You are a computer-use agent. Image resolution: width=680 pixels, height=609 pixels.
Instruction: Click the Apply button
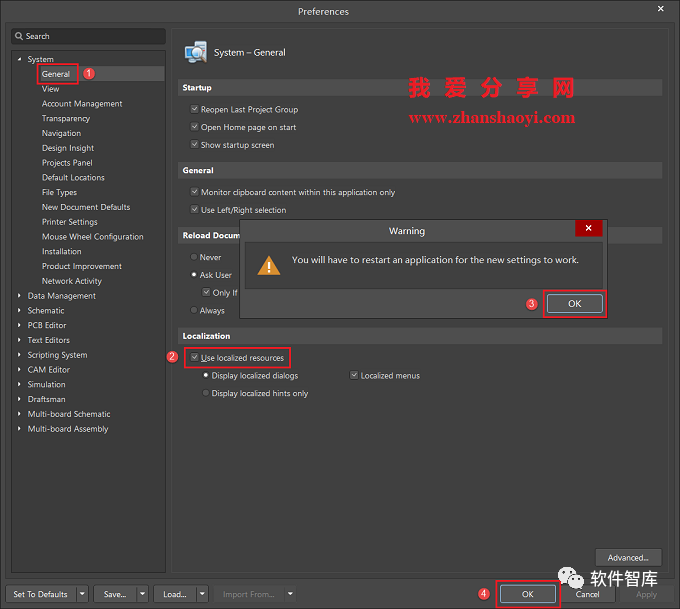click(x=646, y=594)
